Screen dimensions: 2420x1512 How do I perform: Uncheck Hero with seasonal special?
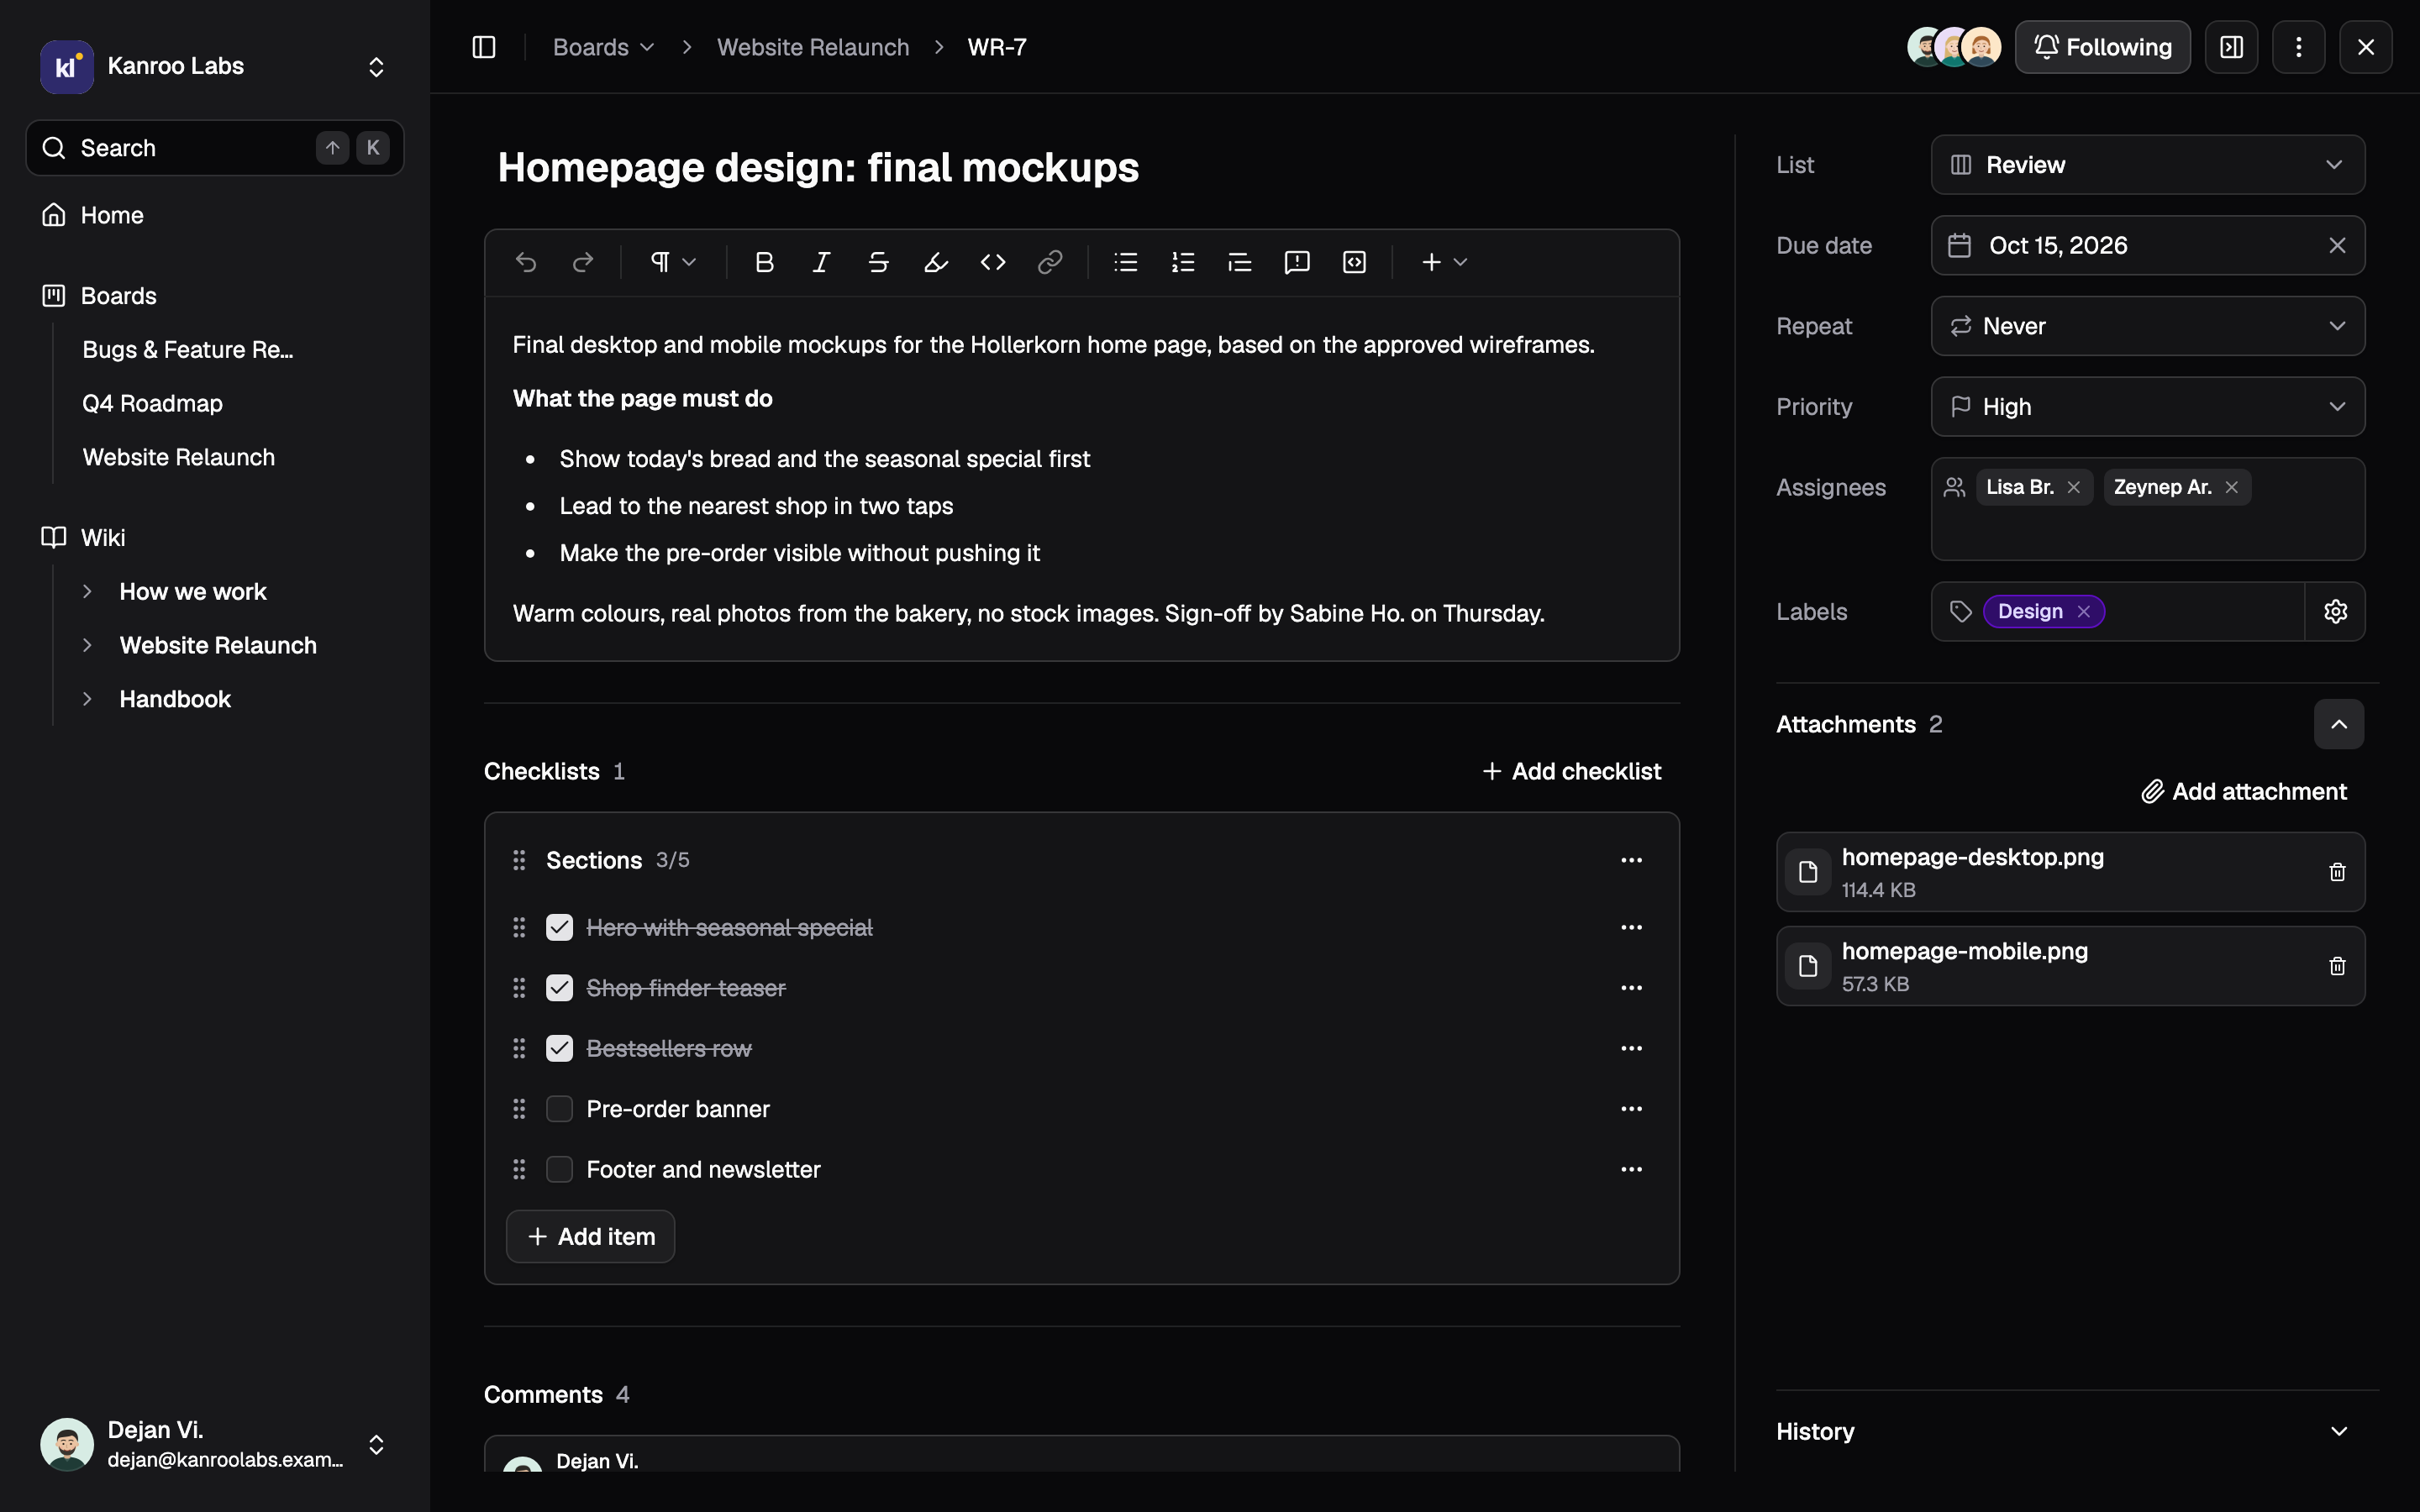click(559, 928)
